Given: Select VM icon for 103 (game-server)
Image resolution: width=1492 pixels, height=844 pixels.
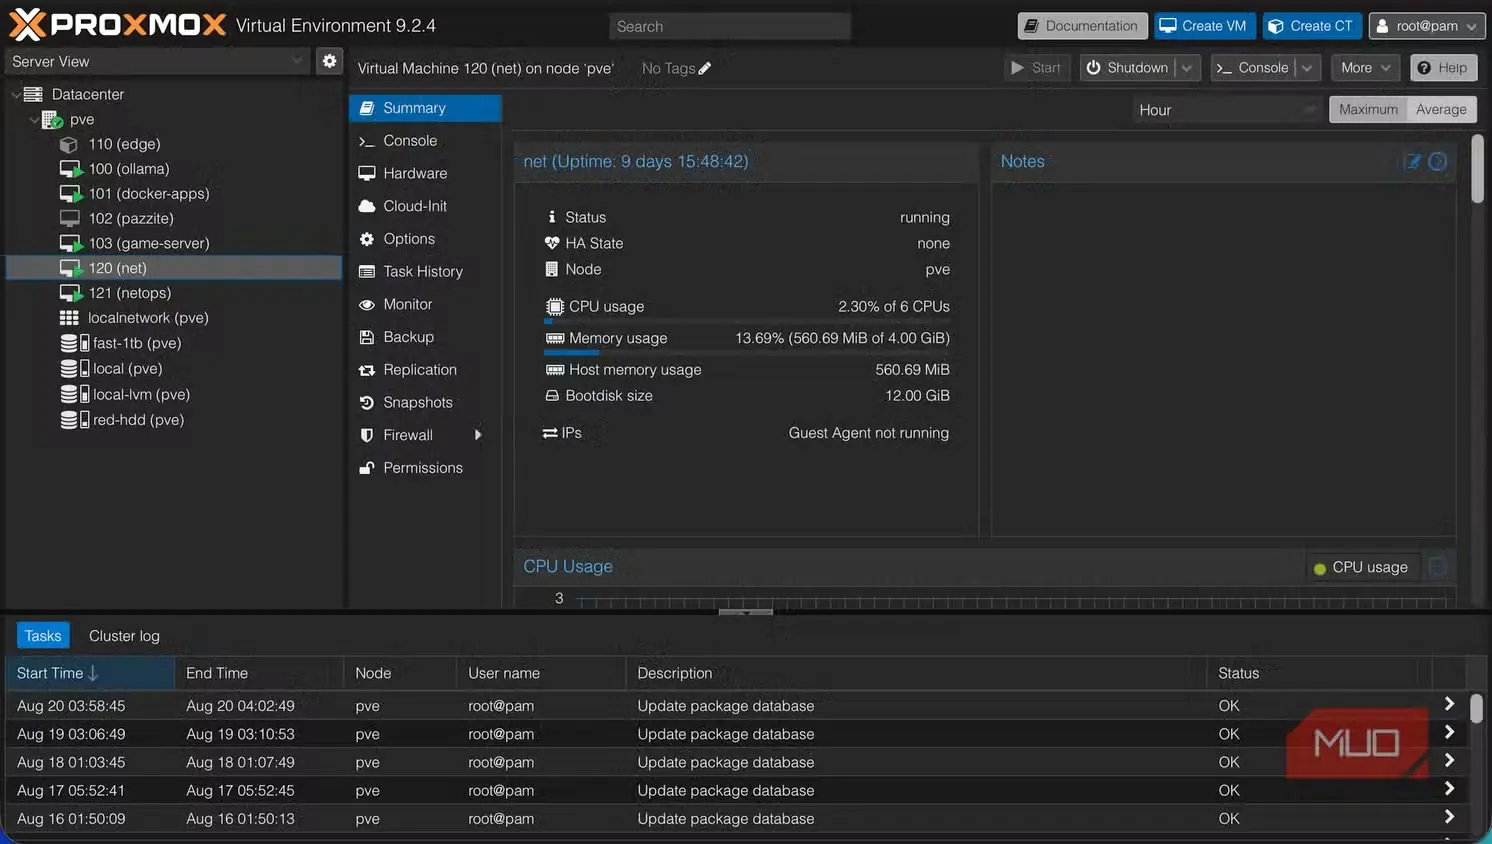Looking at the screenshot, I should pos(70,243).
